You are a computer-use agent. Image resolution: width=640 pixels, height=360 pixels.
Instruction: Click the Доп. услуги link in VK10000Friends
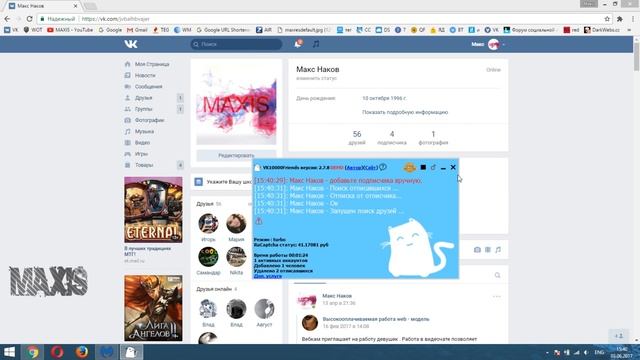pos(268,276)
